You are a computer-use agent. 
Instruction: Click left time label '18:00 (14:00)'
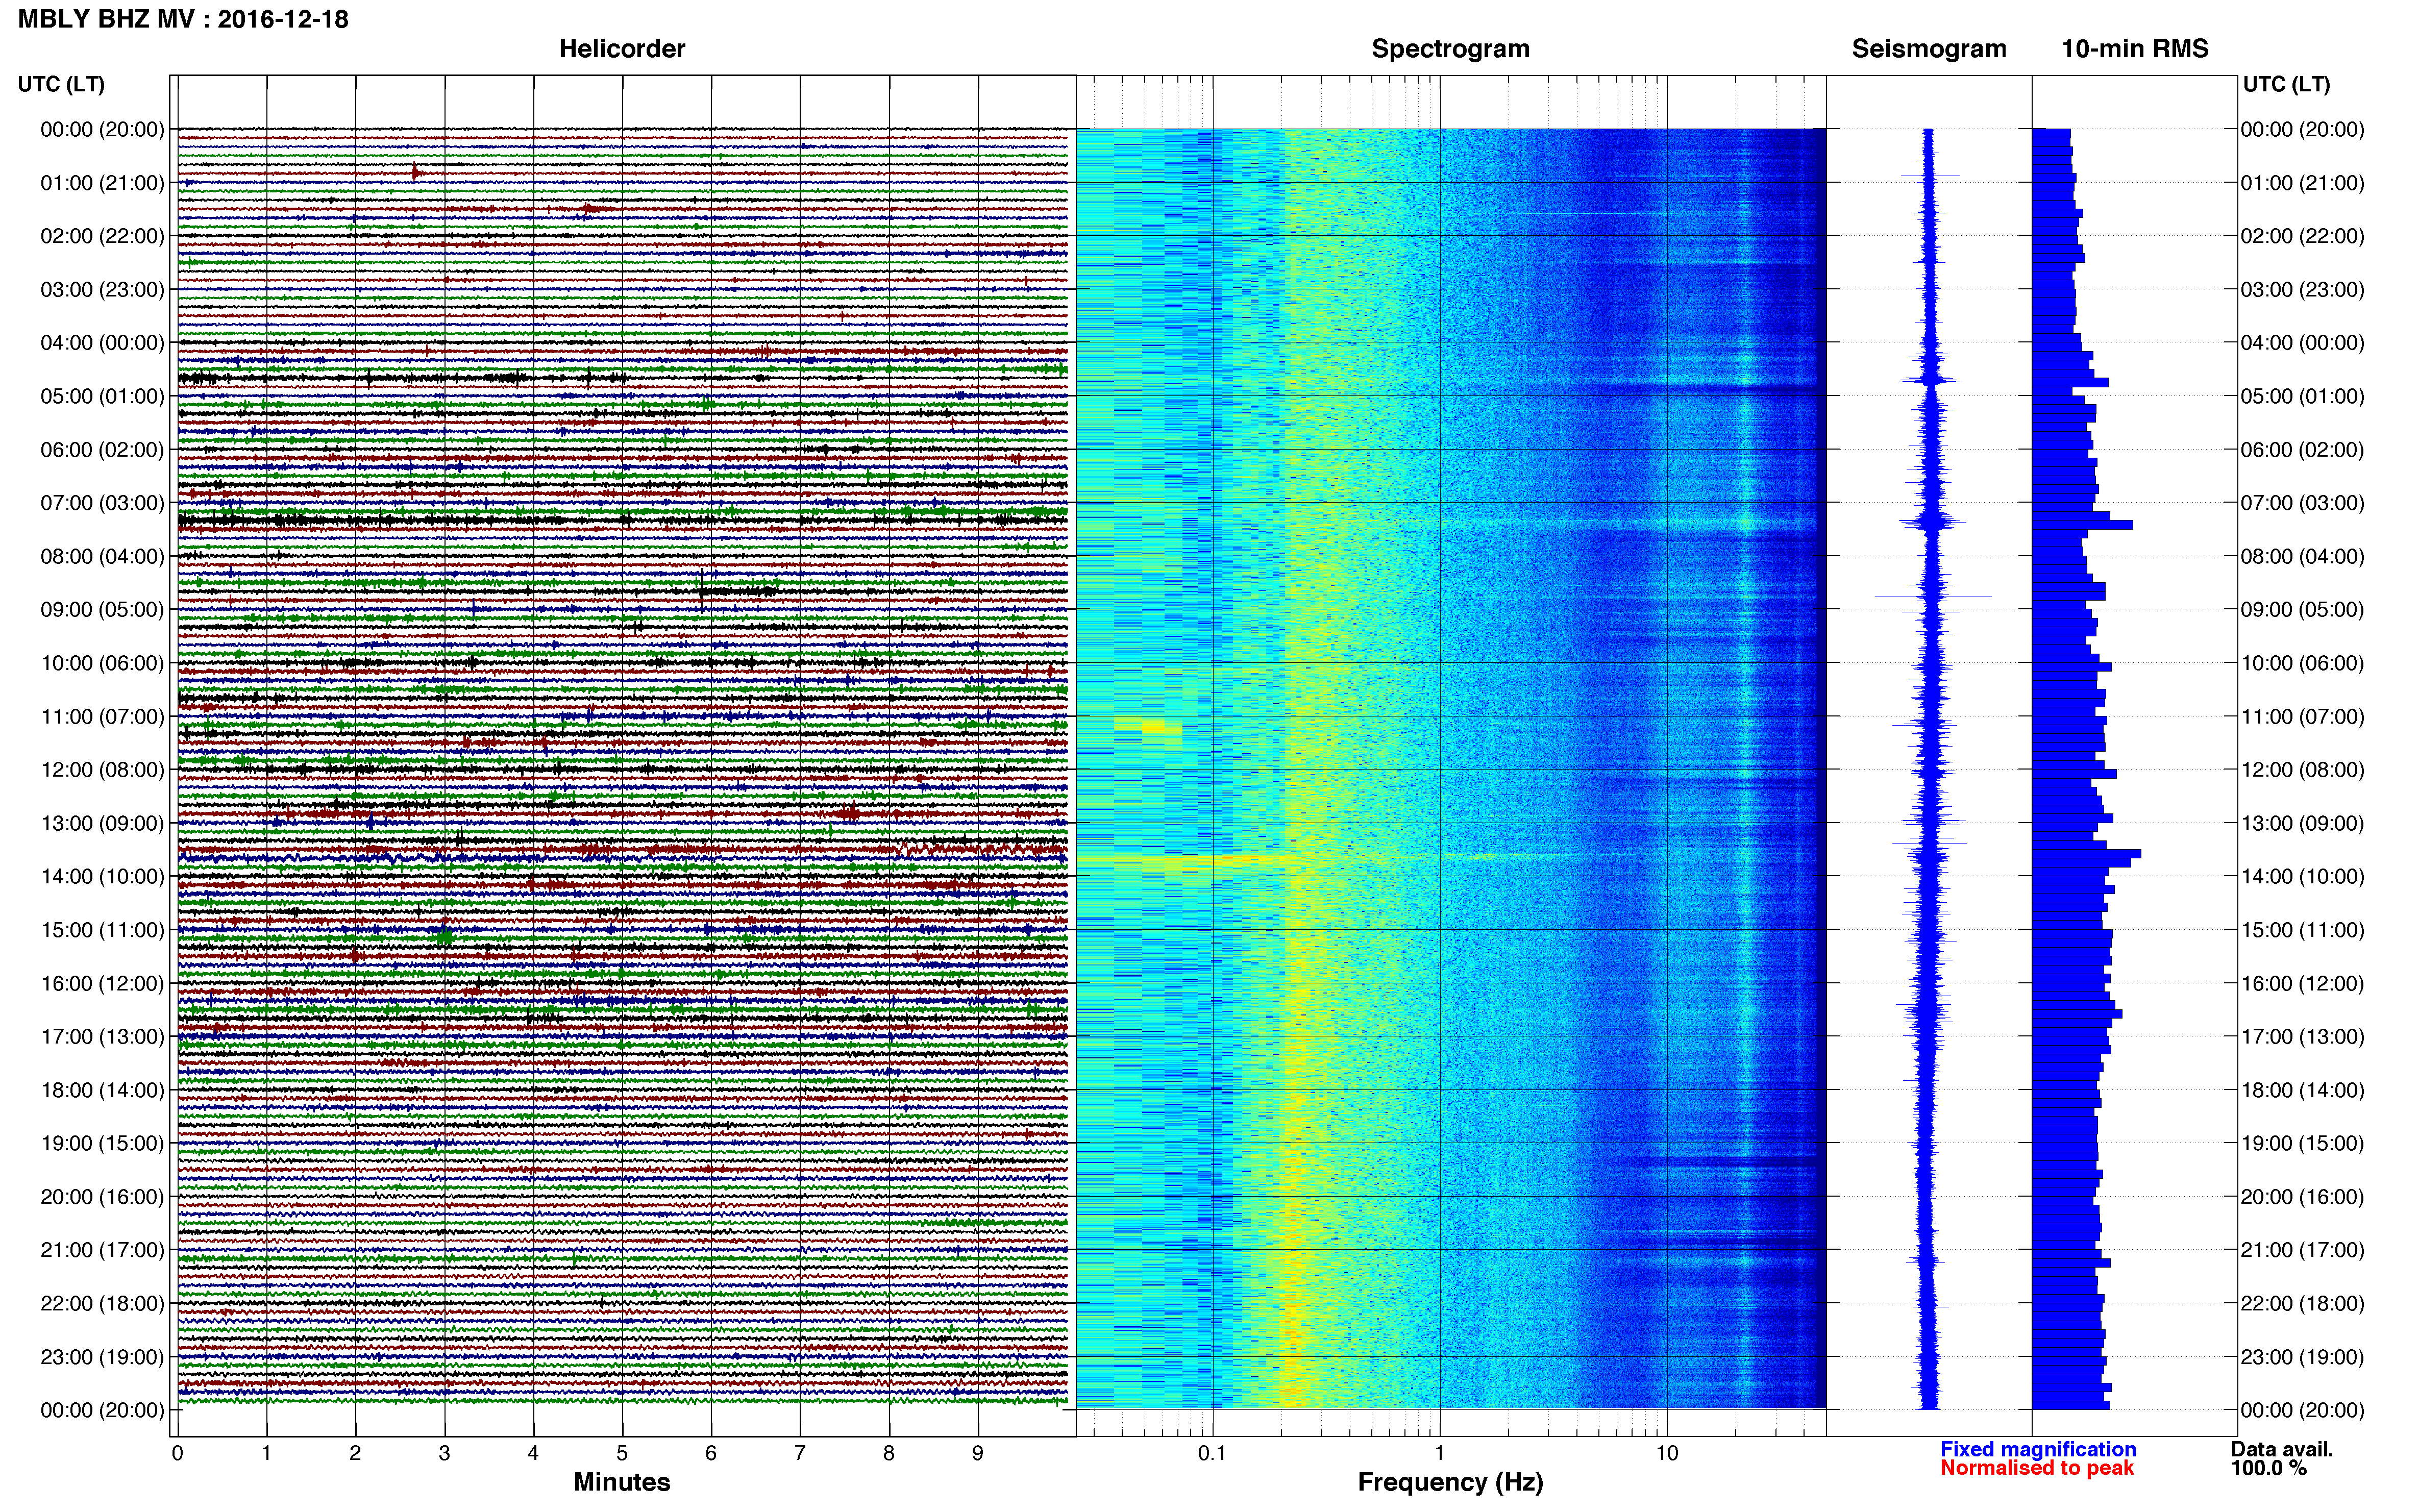[x=102, y=1090]
